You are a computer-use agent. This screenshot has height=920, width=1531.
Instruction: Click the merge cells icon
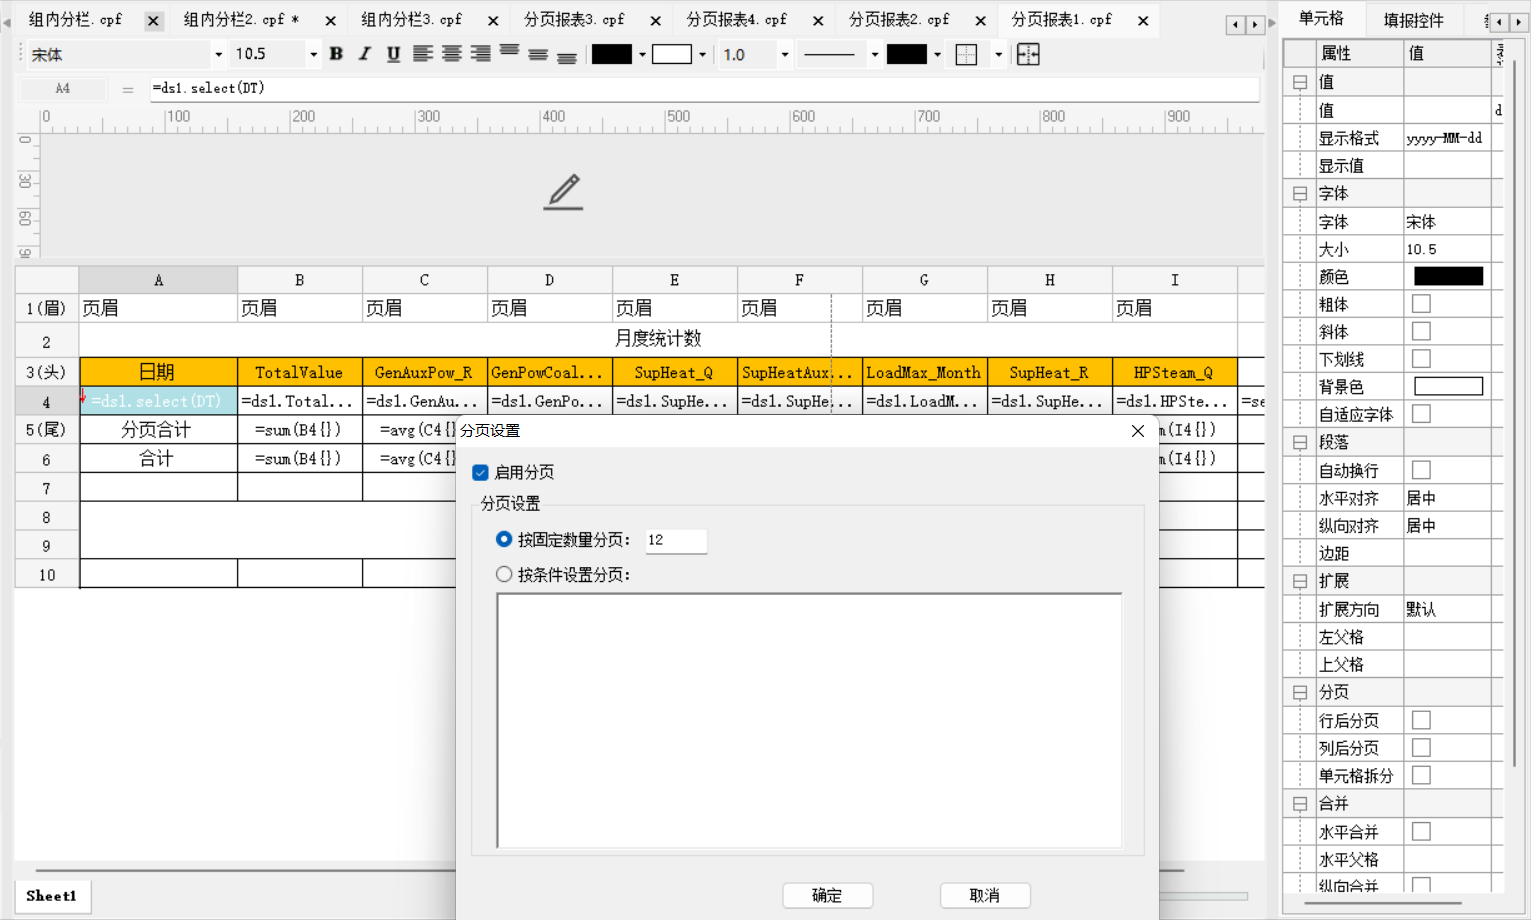(1028, 55)
